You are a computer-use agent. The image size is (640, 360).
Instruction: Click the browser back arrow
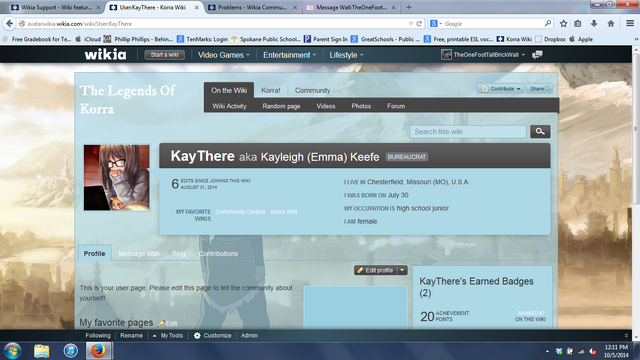[9, 24]
